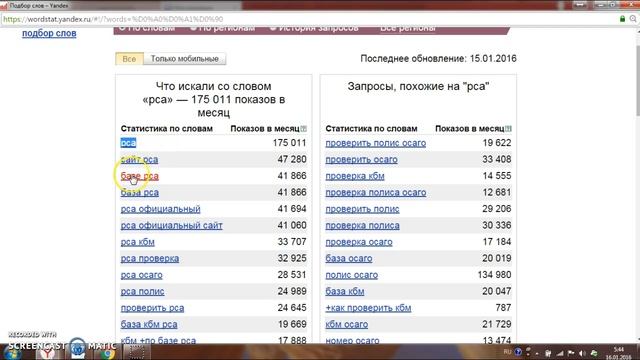Open the taskbar clock and date

tap(619, 353)
